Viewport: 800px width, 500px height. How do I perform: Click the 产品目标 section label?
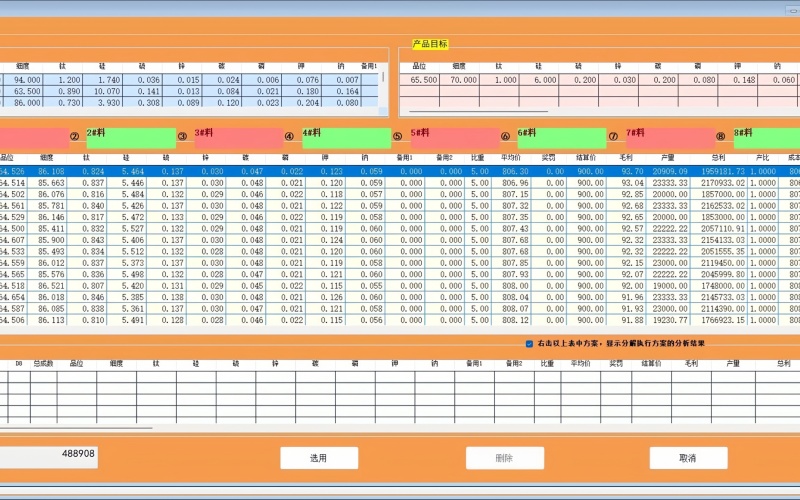[430, 44]
